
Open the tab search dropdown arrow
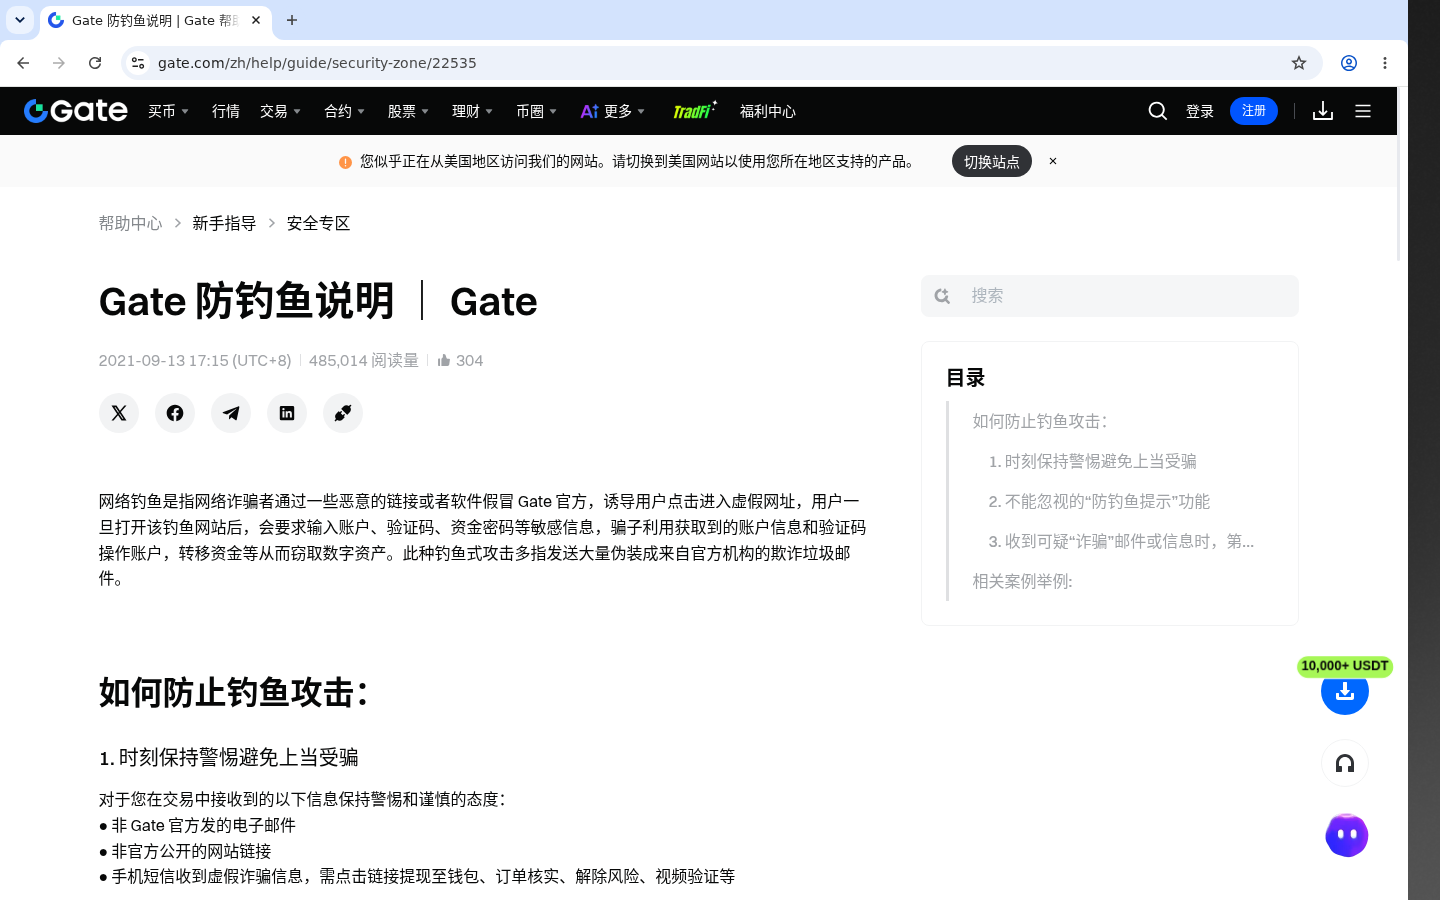tap(20, 20)
